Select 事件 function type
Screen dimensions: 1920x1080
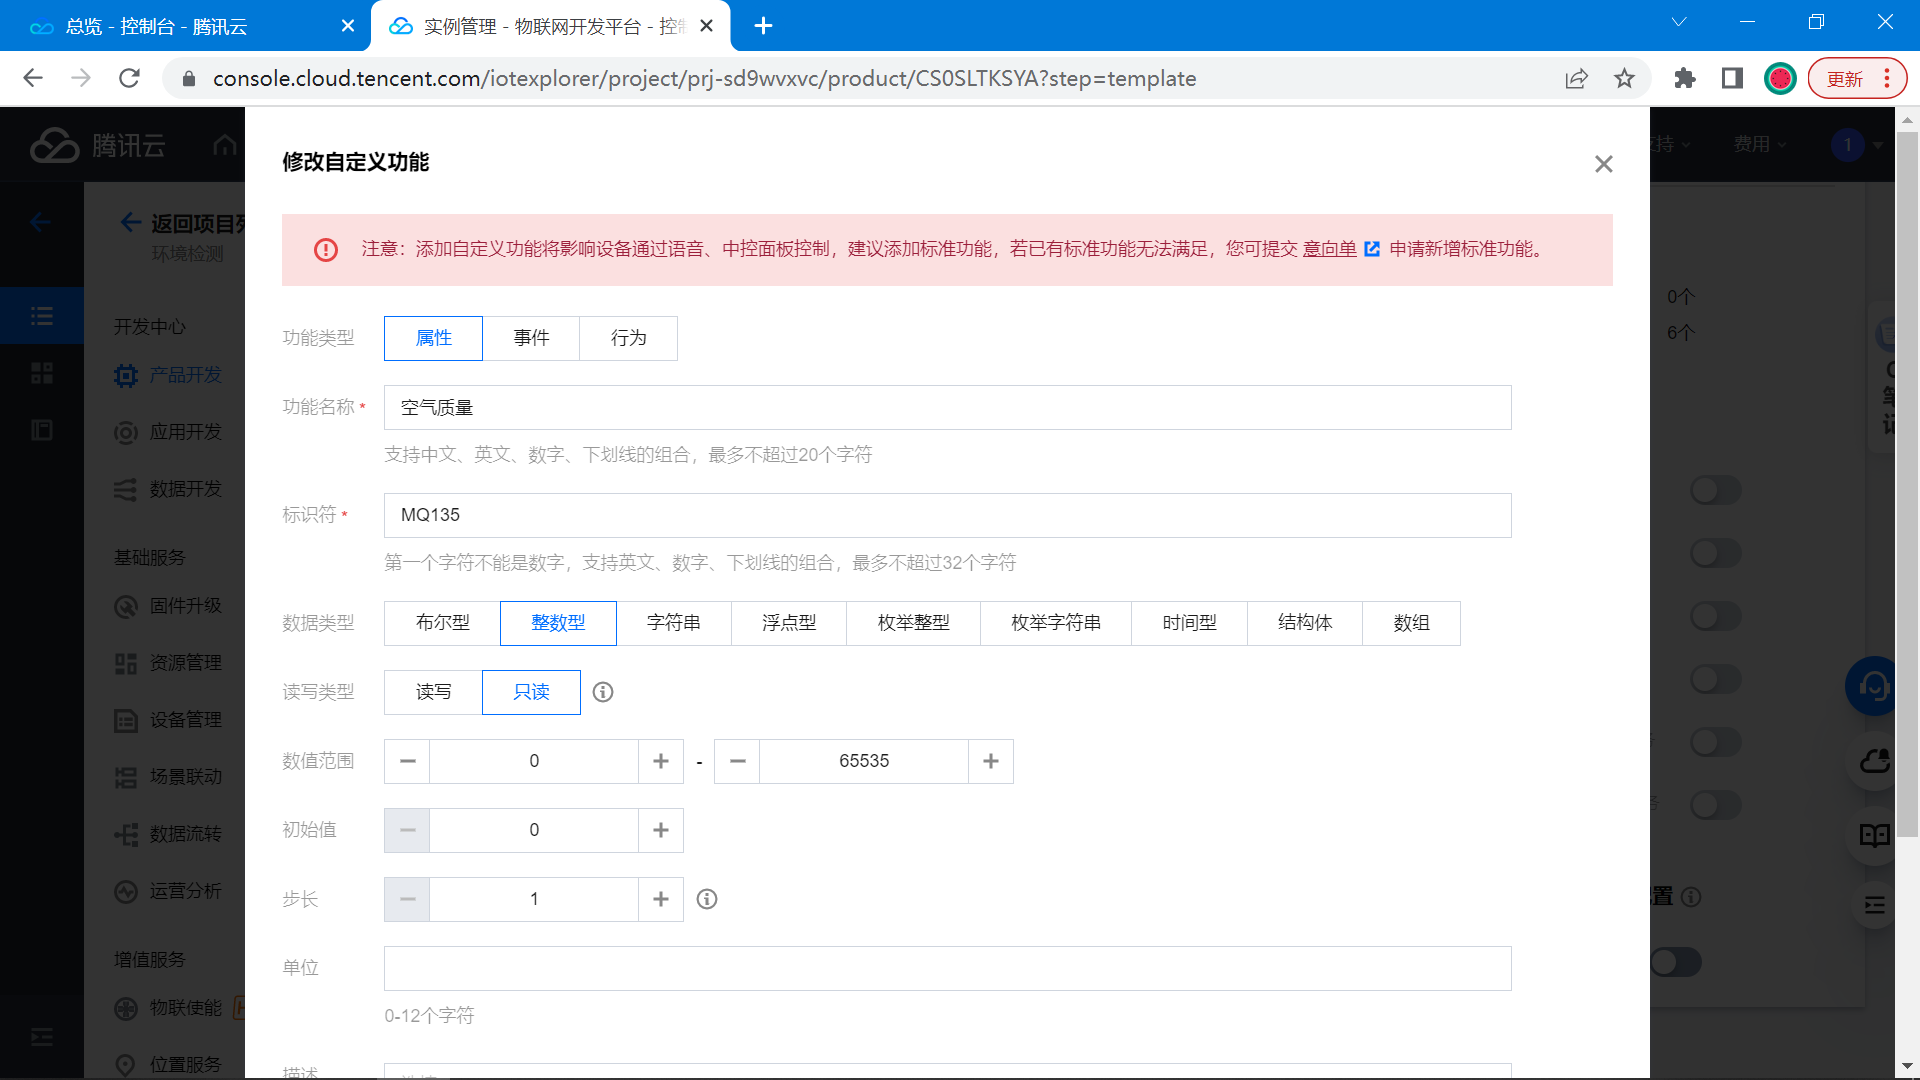(531, 338)
